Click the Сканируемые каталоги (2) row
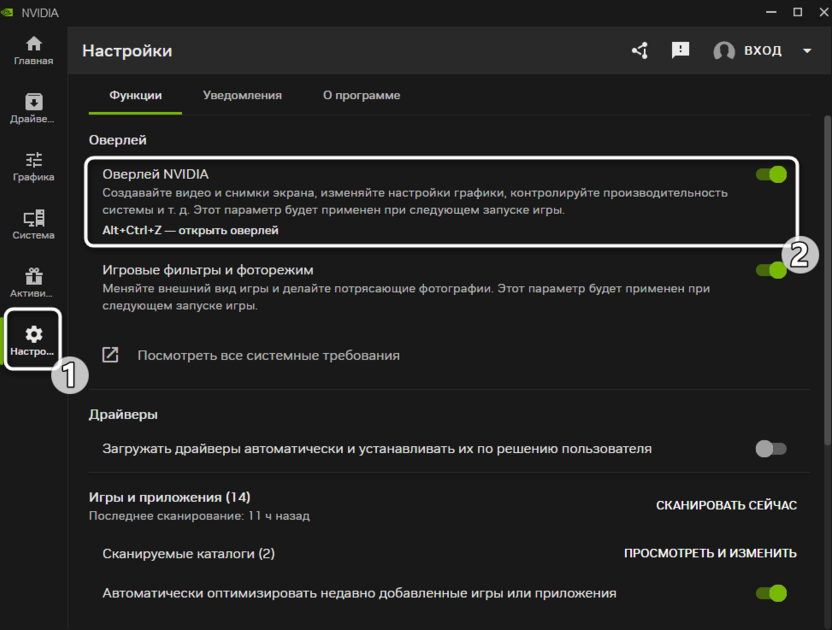Image resolution: width=832 pixels, height=630 pixels. tap(449, 554)
